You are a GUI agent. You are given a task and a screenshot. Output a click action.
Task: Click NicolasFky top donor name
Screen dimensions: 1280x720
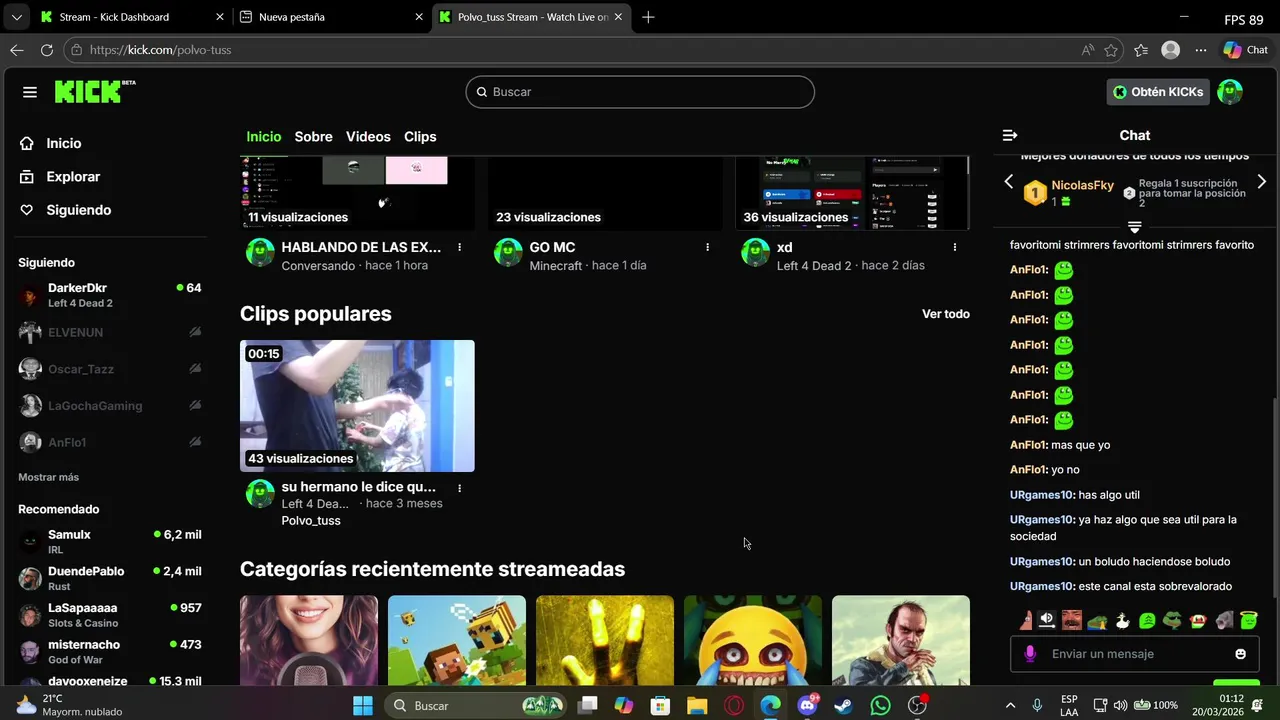click(x=1083, y=185)
